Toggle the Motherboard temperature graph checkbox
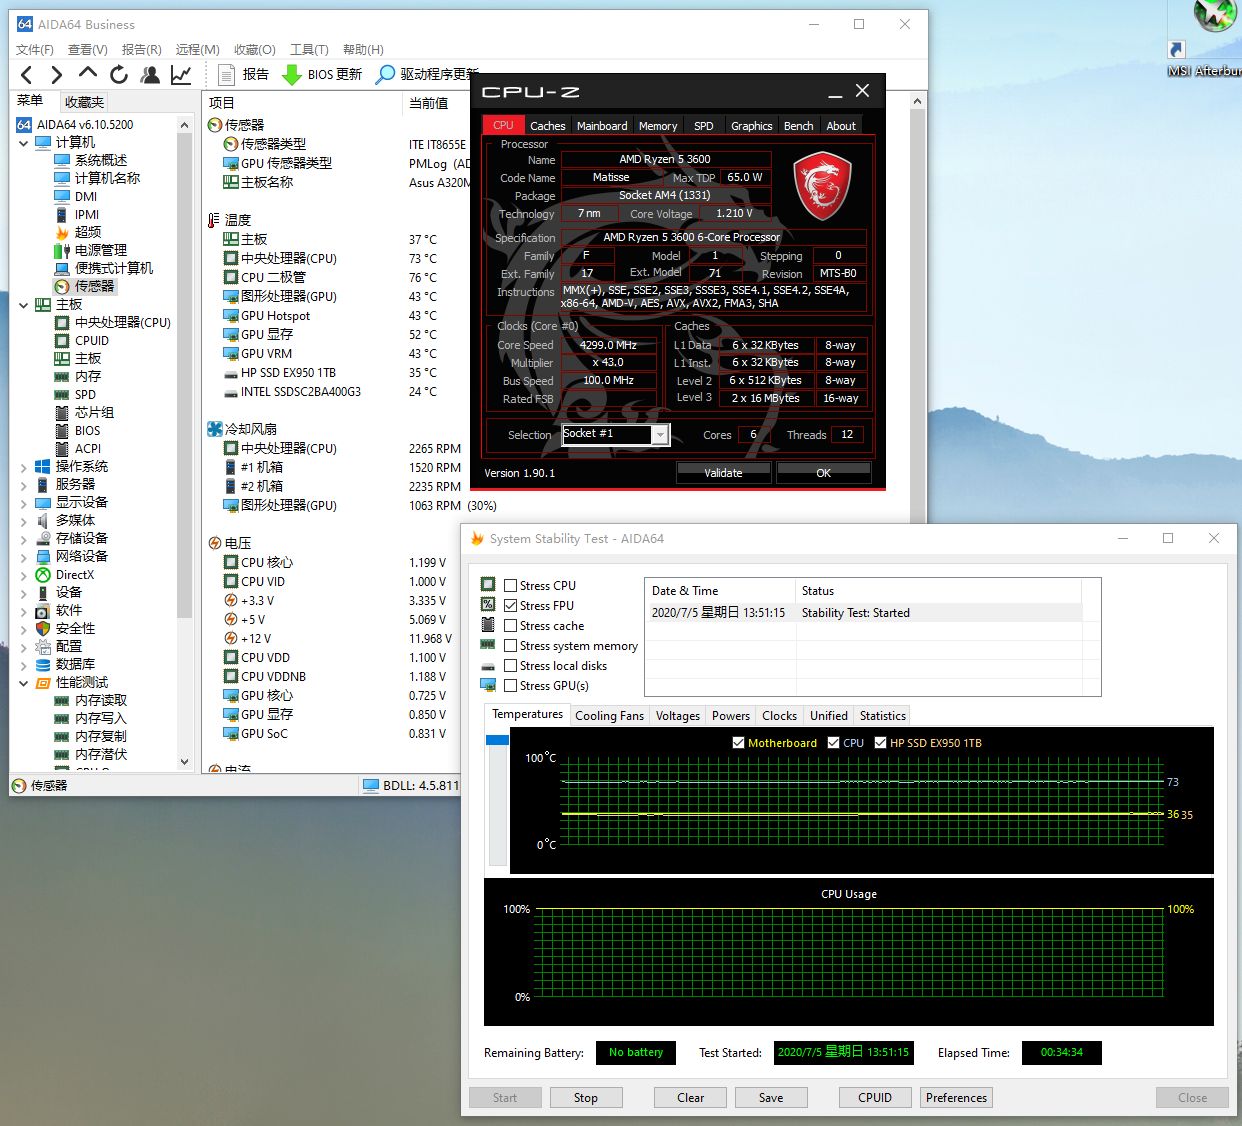The height and width of the screenshot is (1126, 1242). (738, 743)
